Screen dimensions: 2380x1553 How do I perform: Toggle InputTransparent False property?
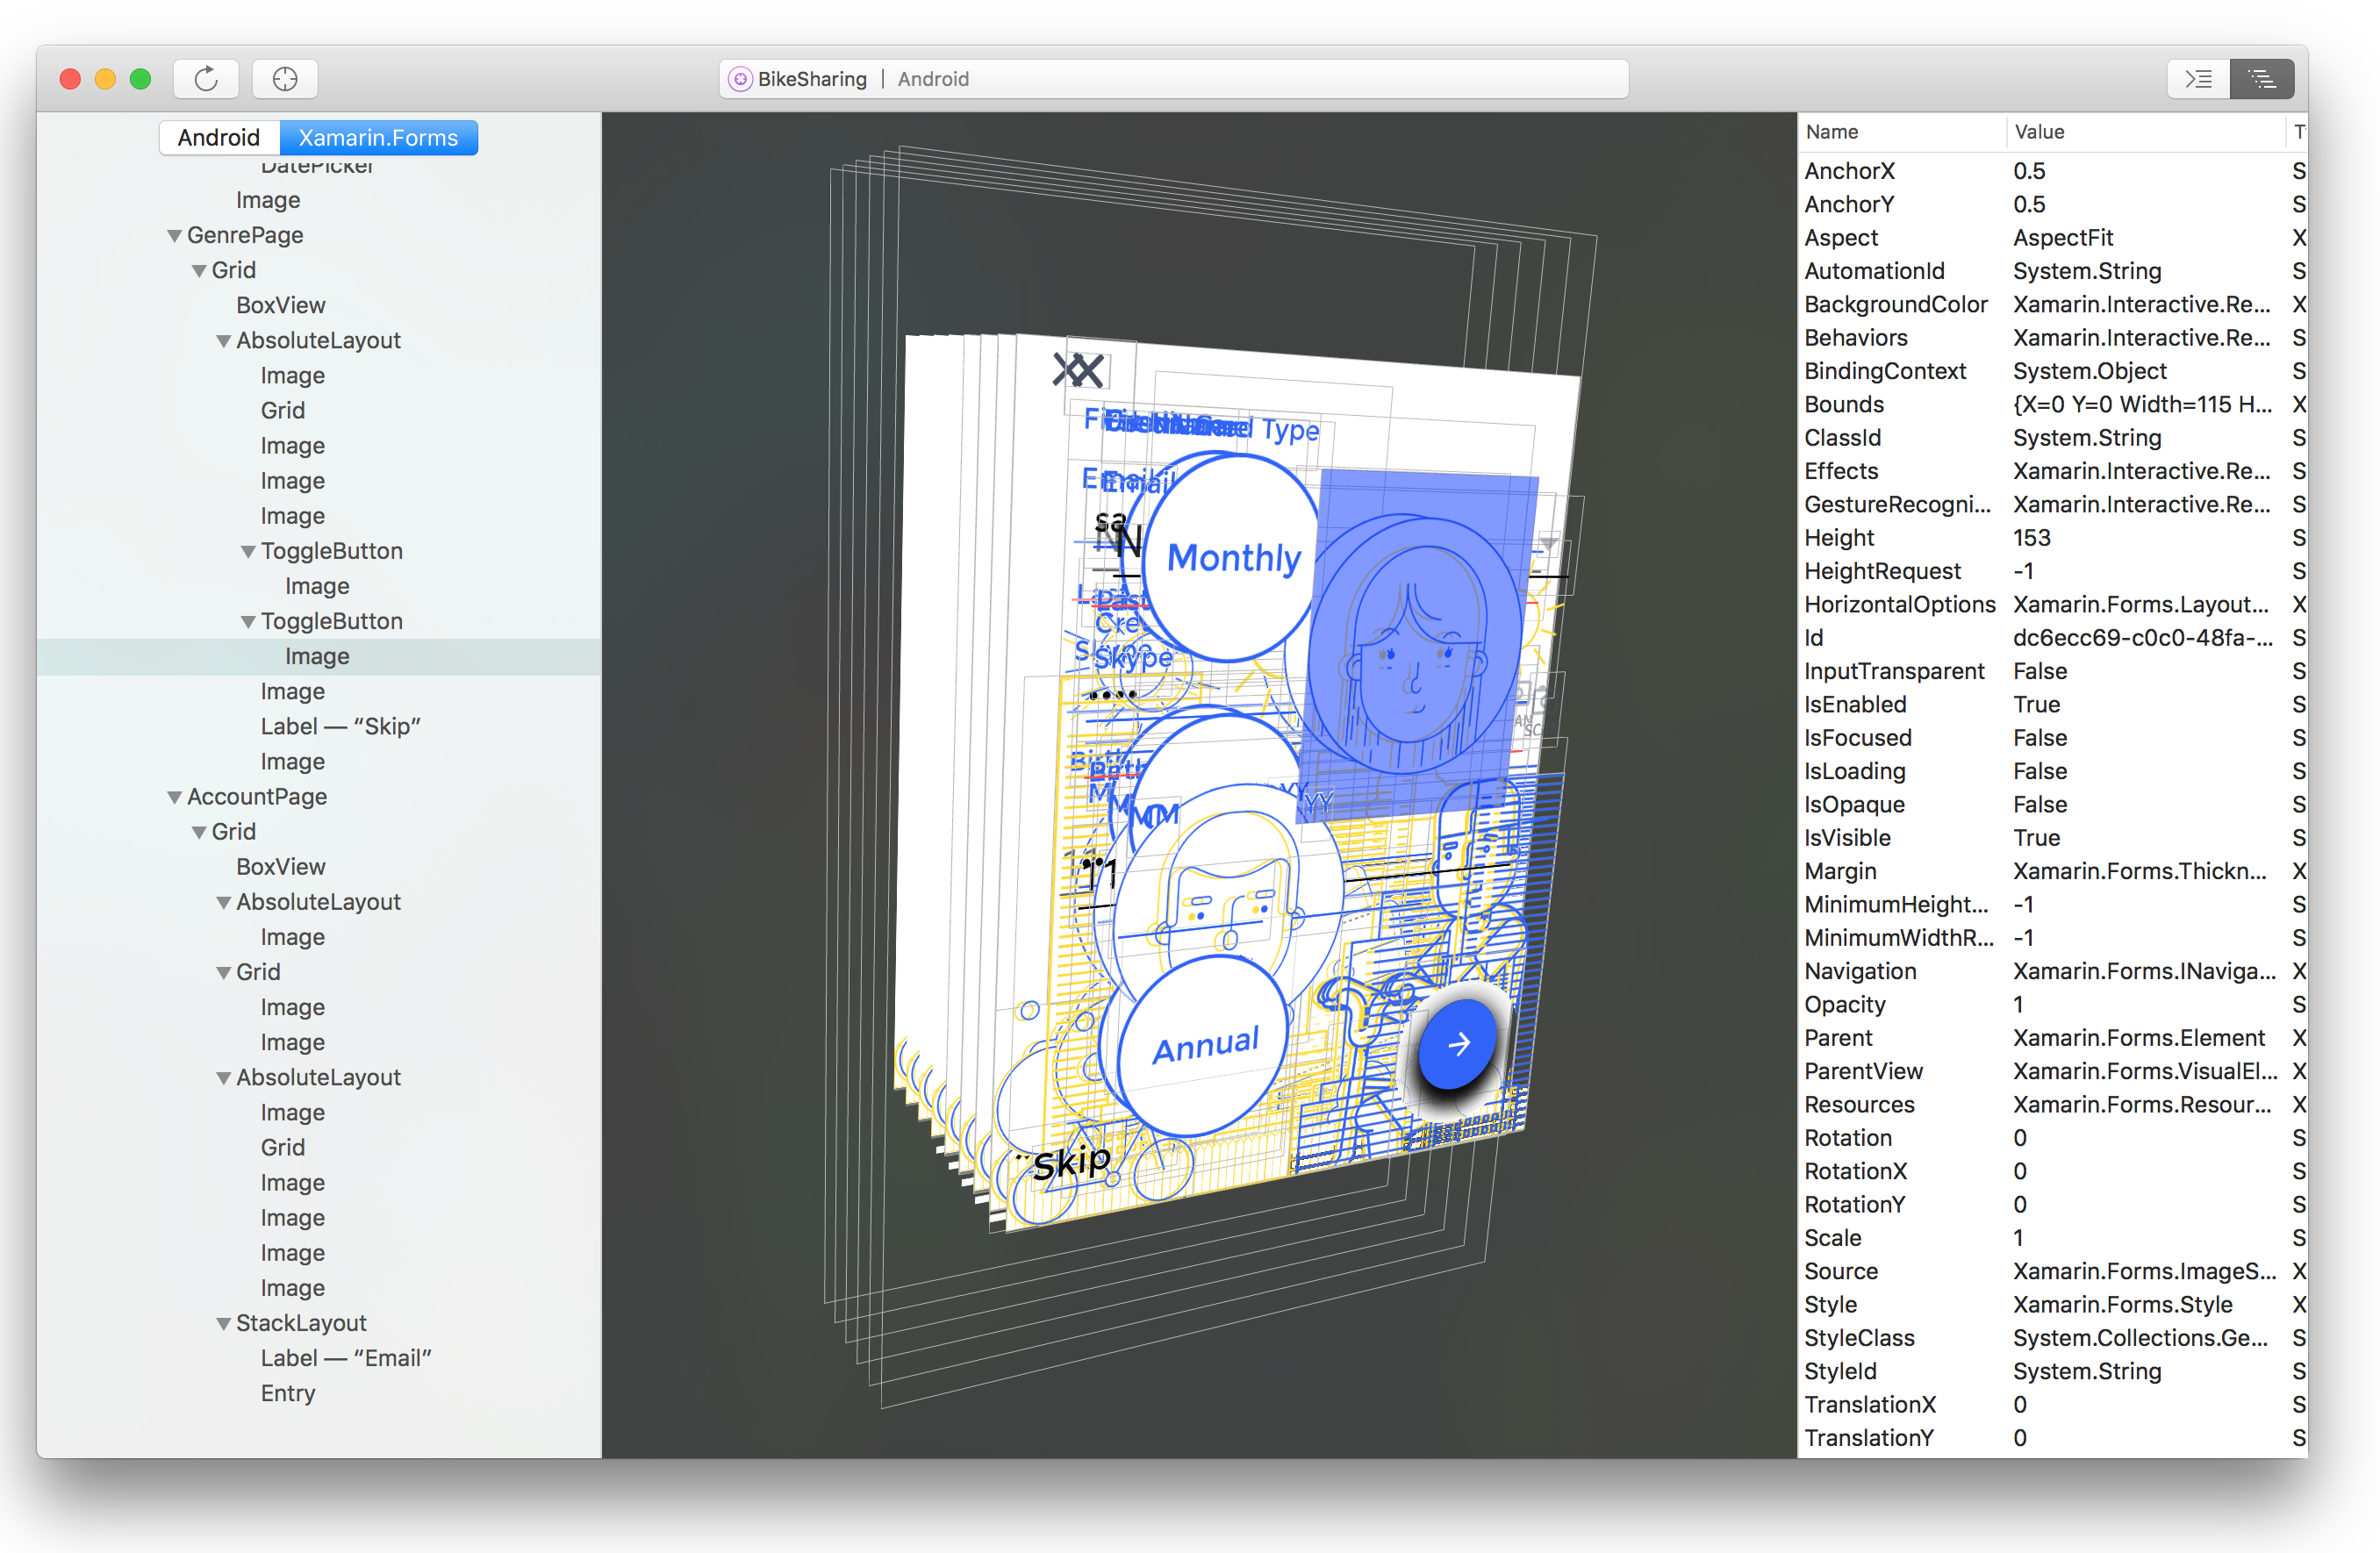point(2039,669)
